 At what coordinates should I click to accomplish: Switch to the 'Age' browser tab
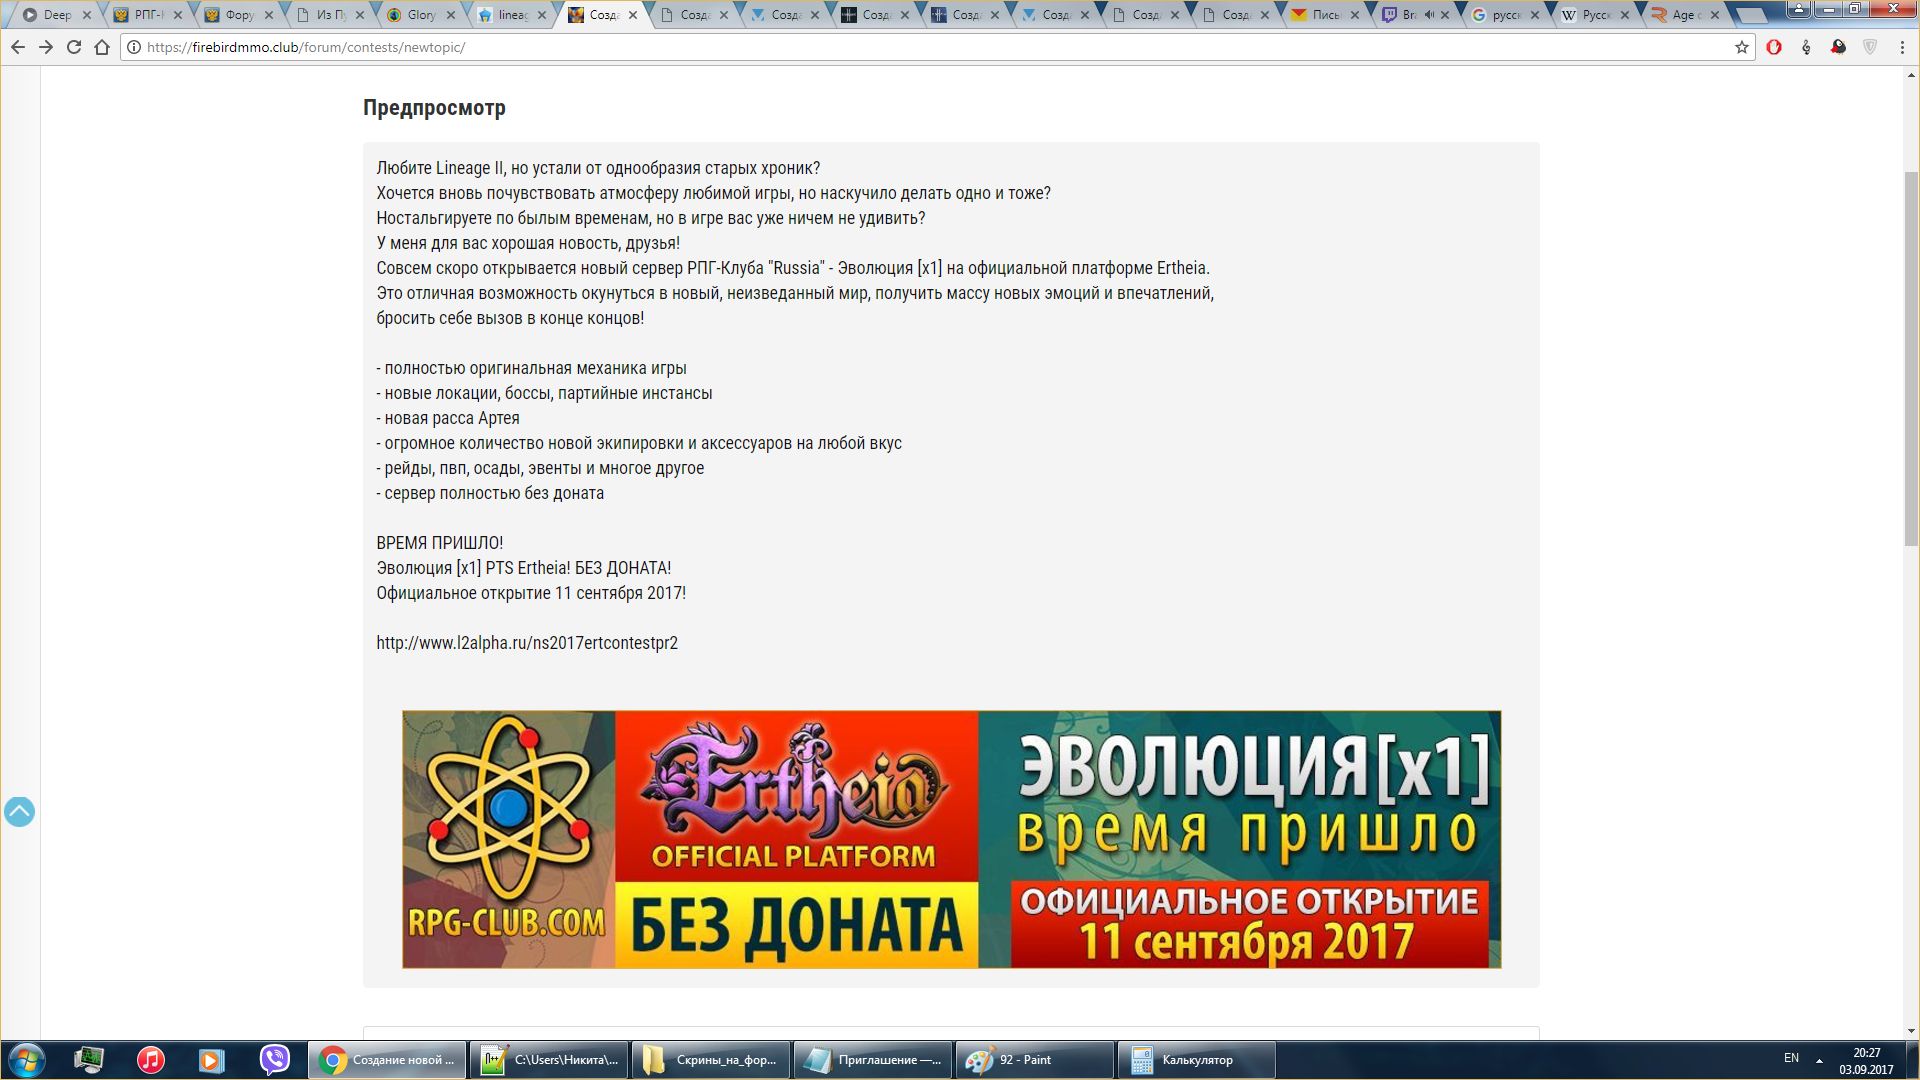pos(1686,15)
